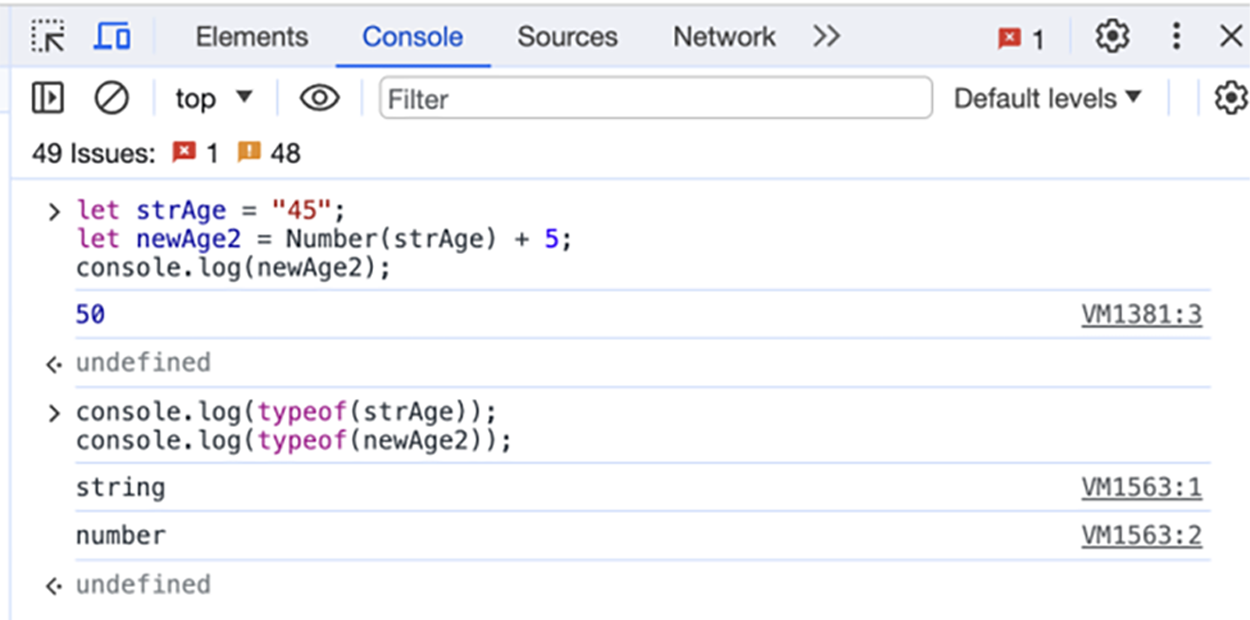Create live expression with the eye icon
This screenshot has height=620, width=1250.
tap(319, 98)
